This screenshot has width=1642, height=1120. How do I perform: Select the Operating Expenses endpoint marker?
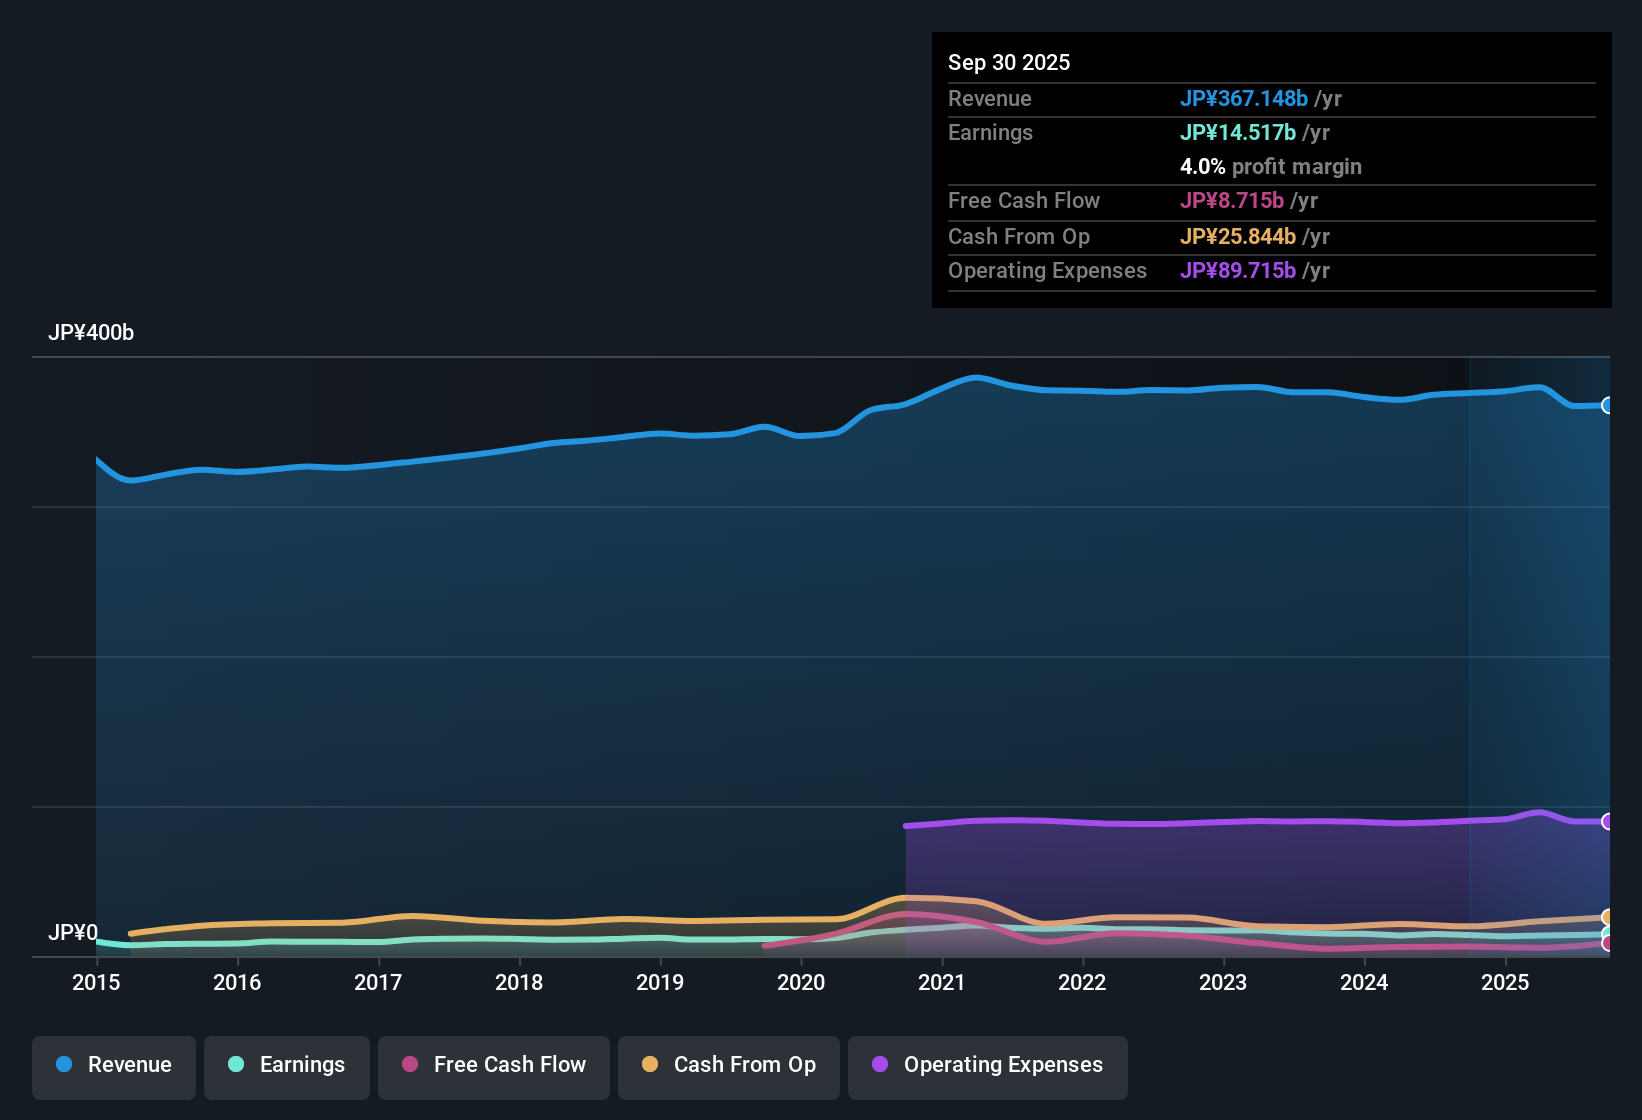[1608, 821]
